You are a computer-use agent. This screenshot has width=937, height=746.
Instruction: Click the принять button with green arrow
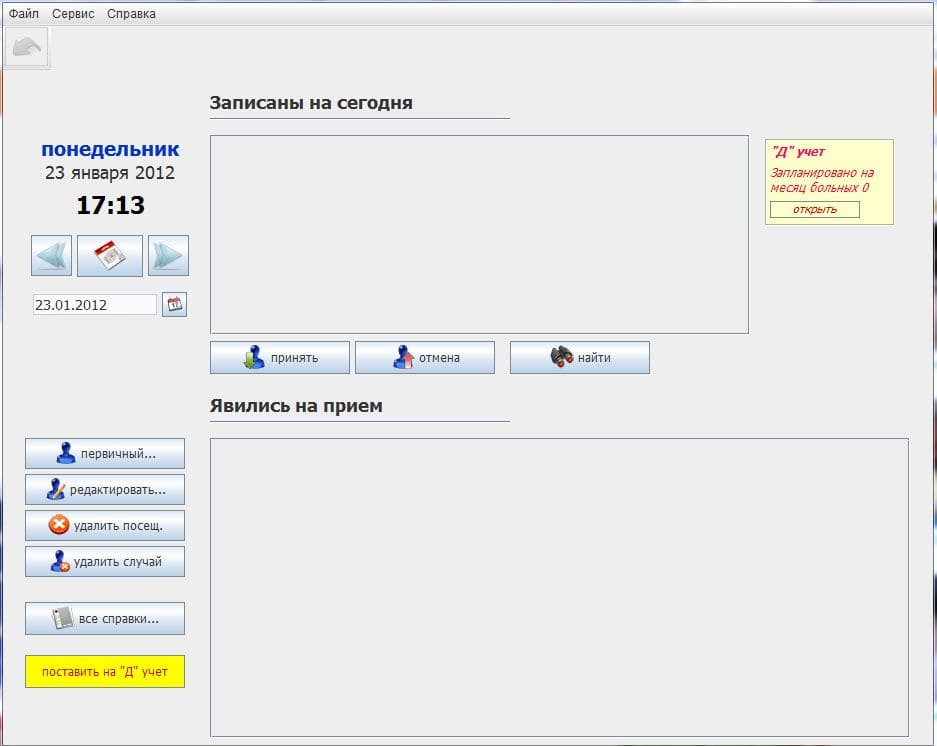280,357
